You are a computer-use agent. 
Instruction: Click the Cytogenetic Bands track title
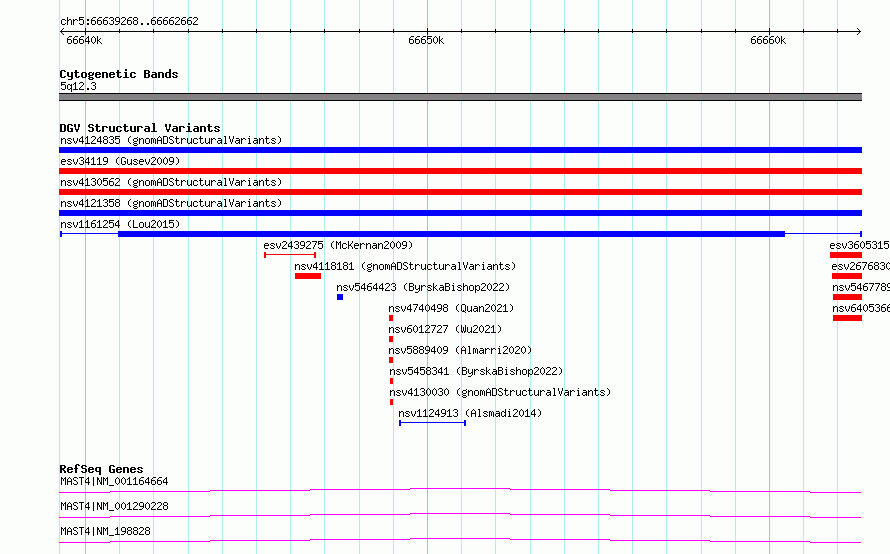click(119, 74)
